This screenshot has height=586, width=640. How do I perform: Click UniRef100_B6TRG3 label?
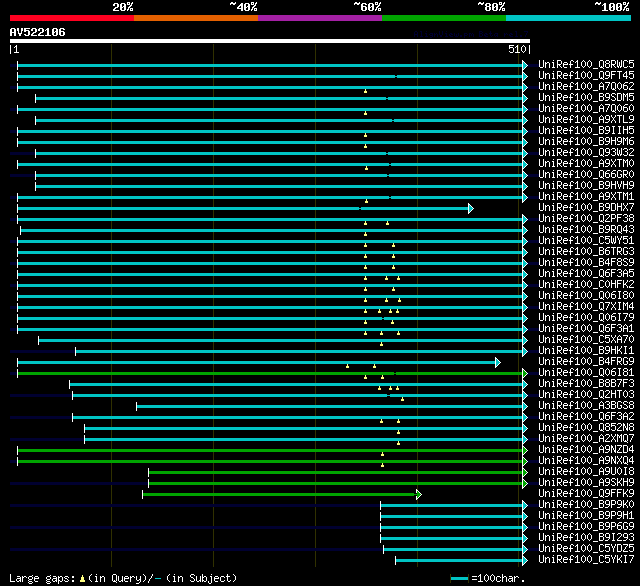click(586, 252)
